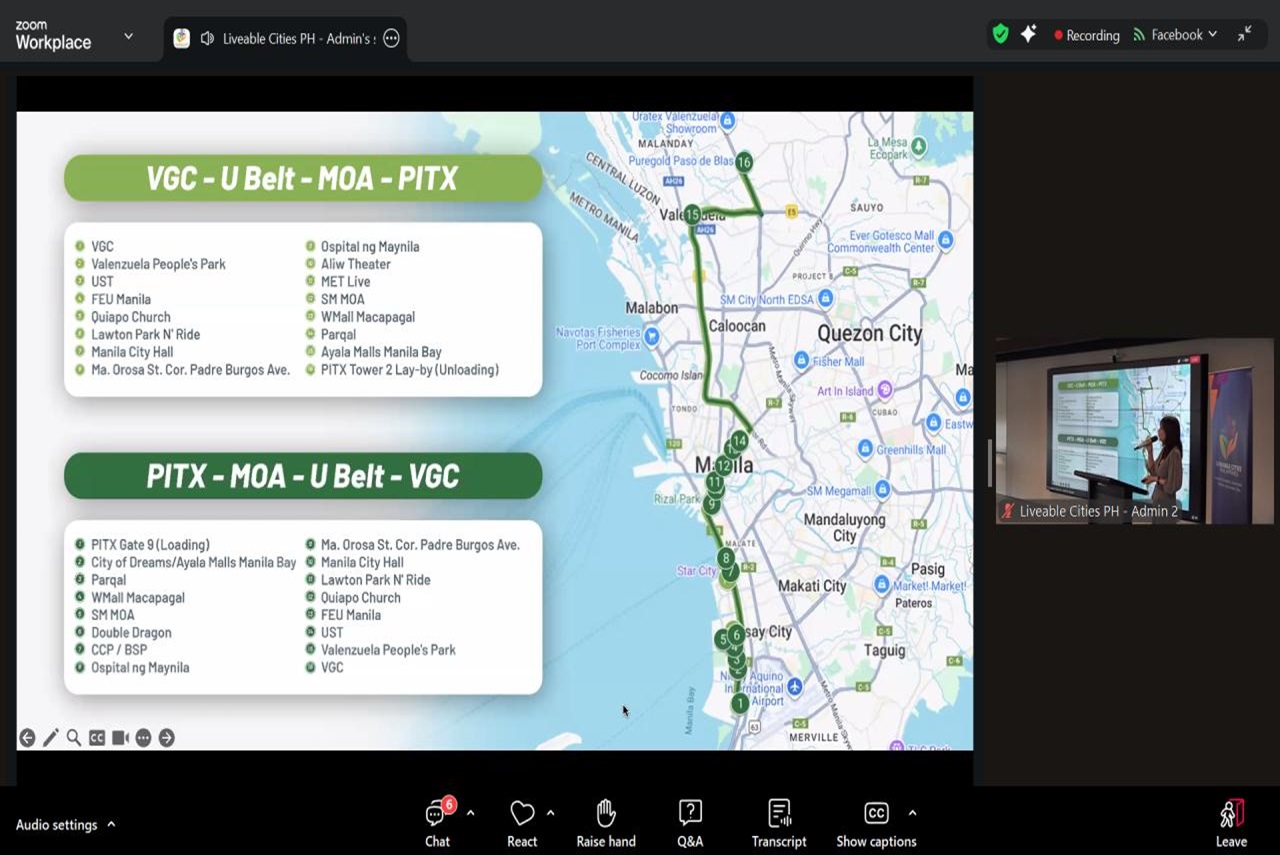
Task: Open more options on the meeting tab
Action: pyautogui.click(x=391, y=39)
